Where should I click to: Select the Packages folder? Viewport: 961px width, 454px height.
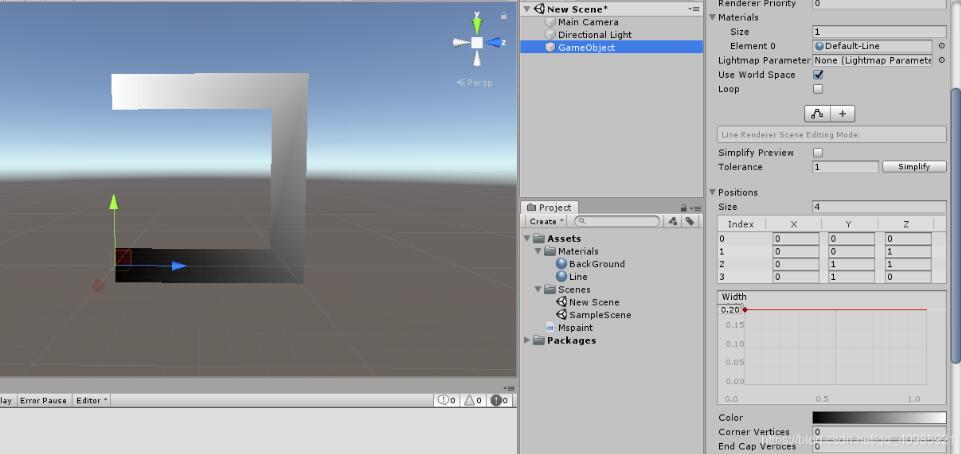point(571,341)
